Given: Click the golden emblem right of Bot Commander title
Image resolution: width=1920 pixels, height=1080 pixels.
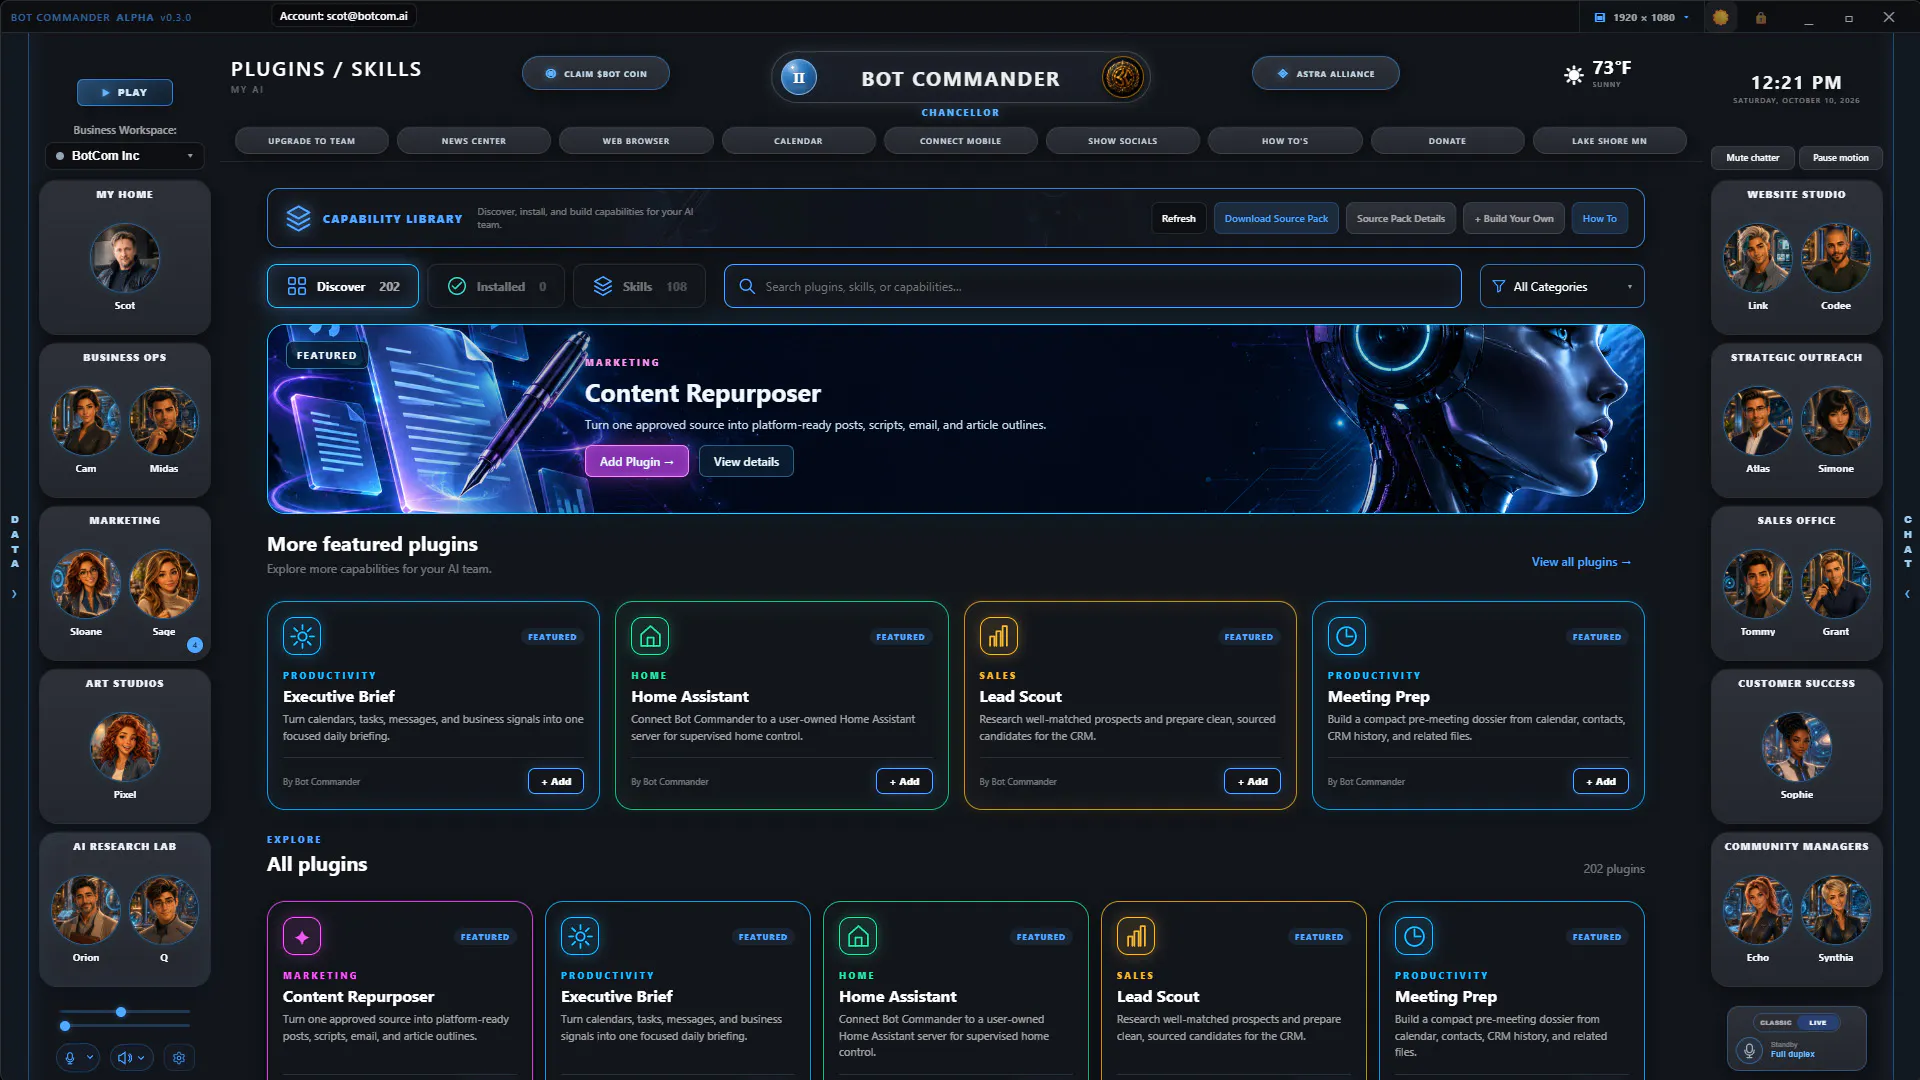Looking at the screenshot, I should [x=1122, y=77].
